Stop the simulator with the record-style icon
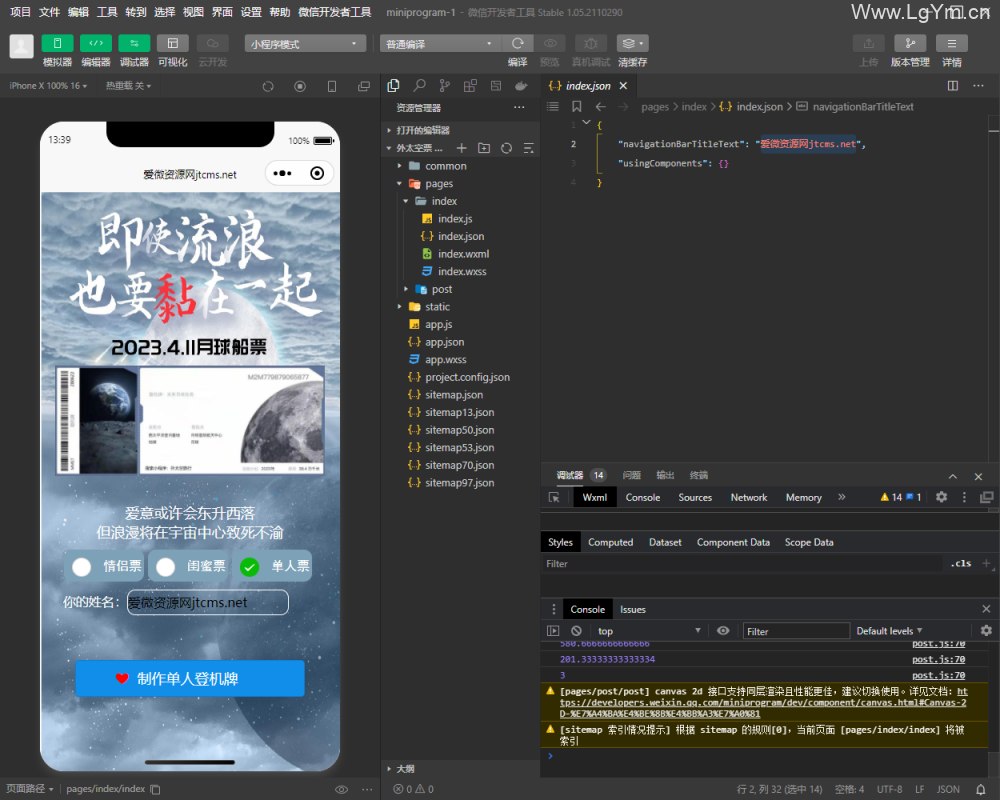This screenshot has width=1000, height=800. (300, 86)
